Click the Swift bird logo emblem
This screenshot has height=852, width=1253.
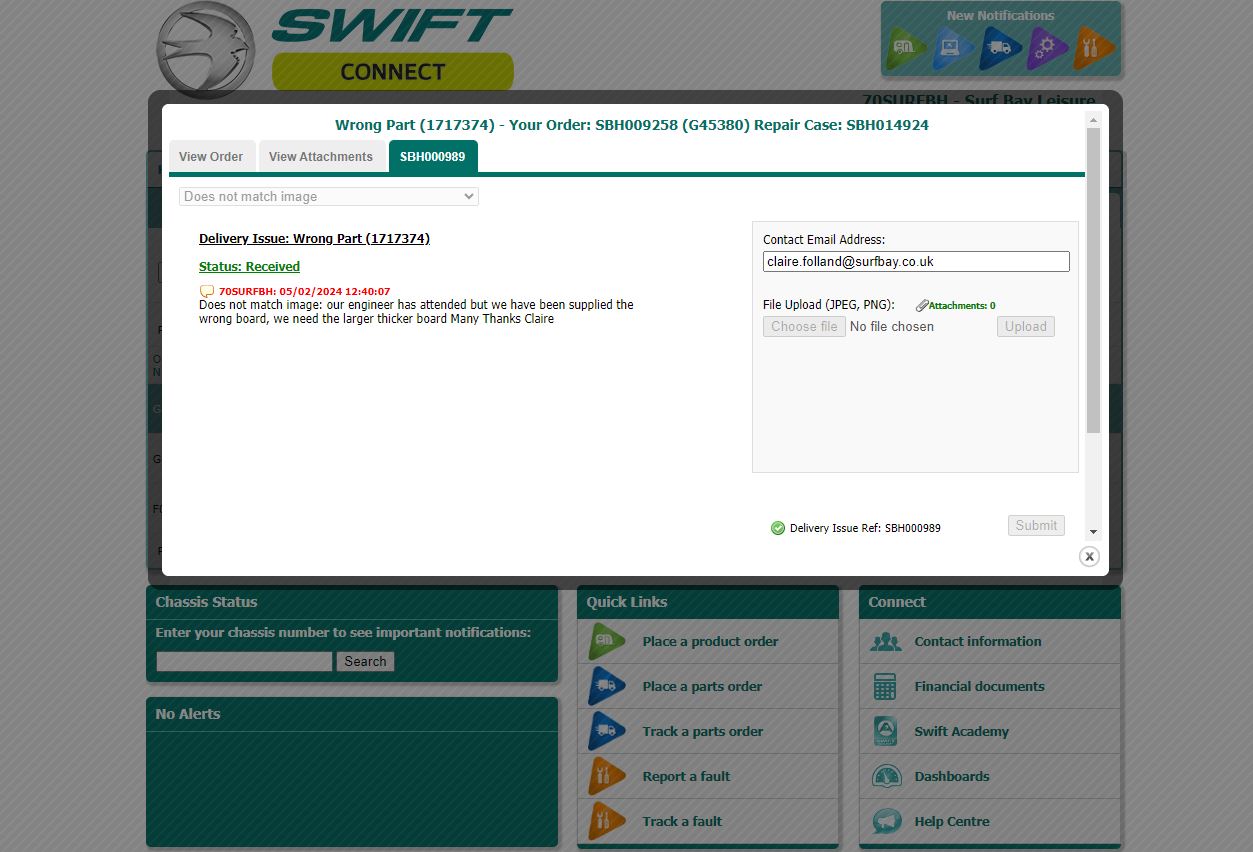click(x=206, y=50)
